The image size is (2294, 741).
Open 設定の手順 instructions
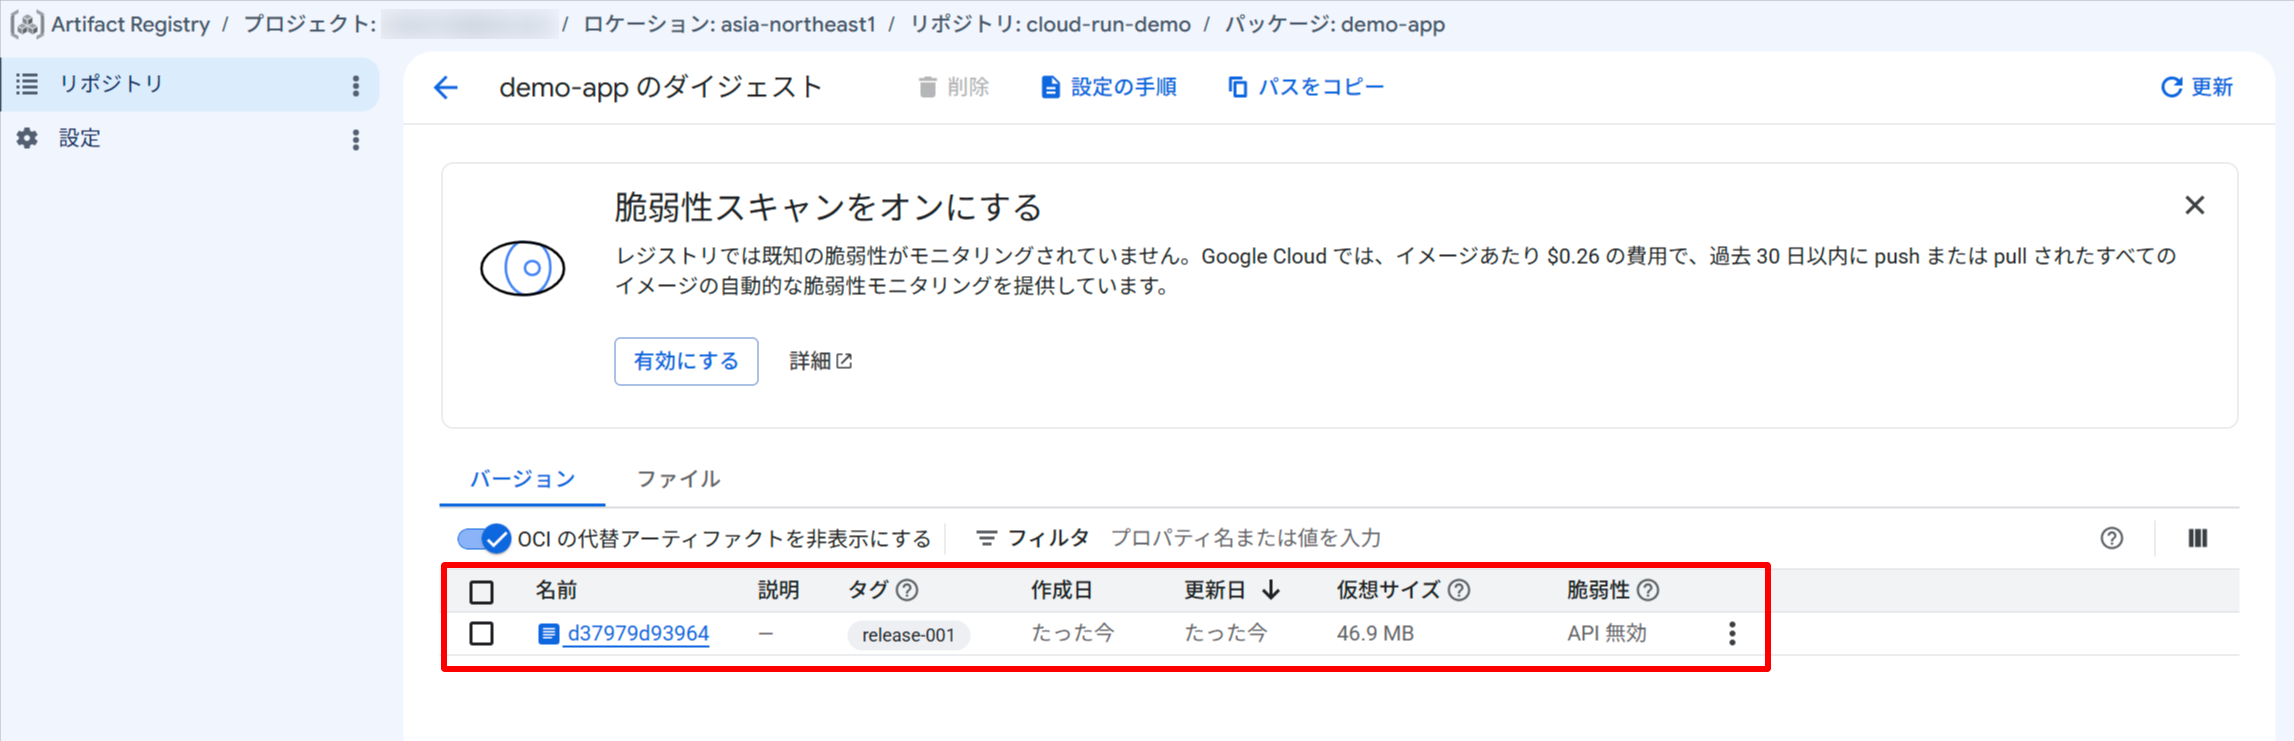pyautogui.click(x=1108, y=87)
